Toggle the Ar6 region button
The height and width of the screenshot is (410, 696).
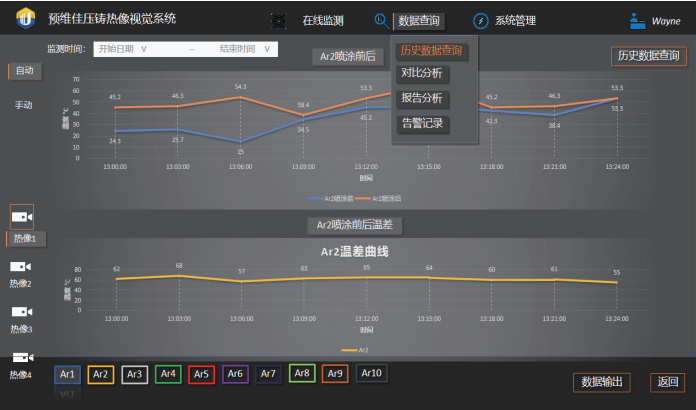pos(235,374)
